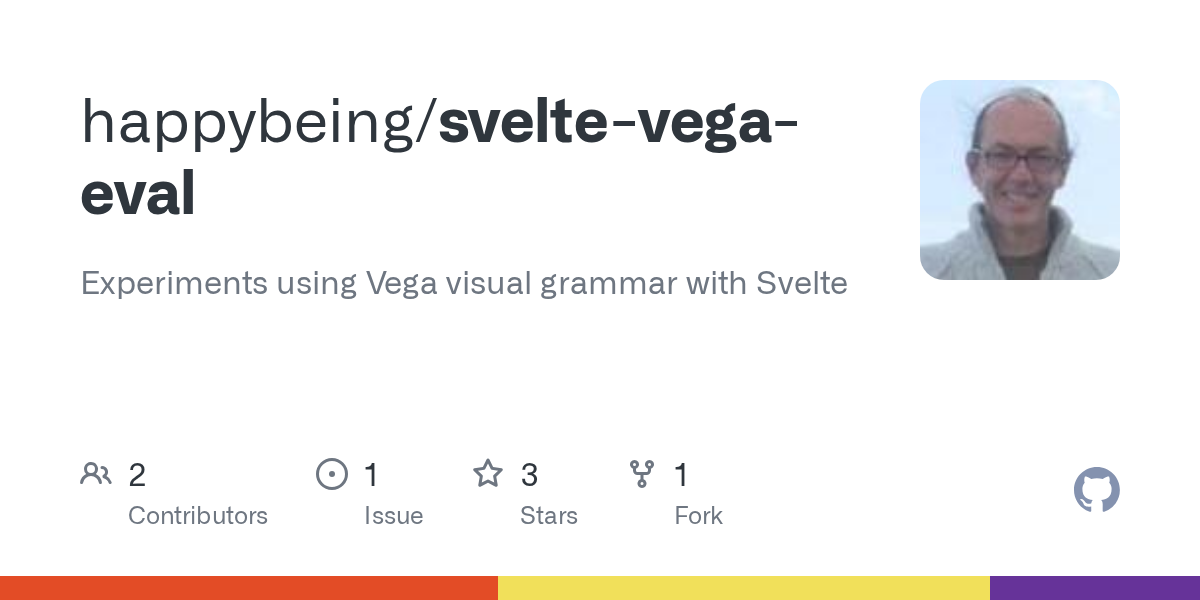Click the stars count number 3
This screenshot has height=600, width=1200.
click(530, 475)
